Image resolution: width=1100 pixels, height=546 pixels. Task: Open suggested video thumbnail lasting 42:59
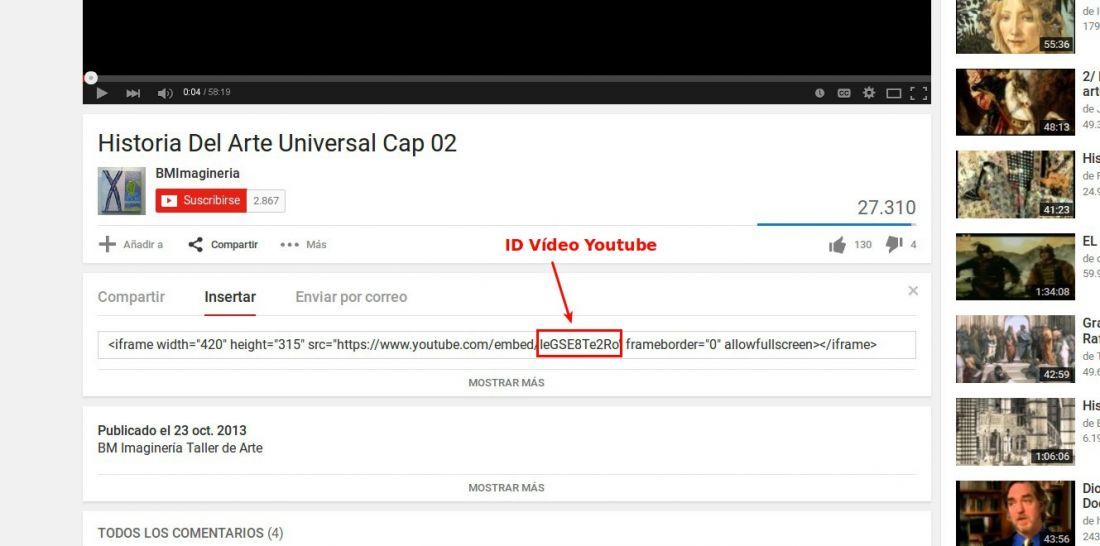[x=1015, y=349]
